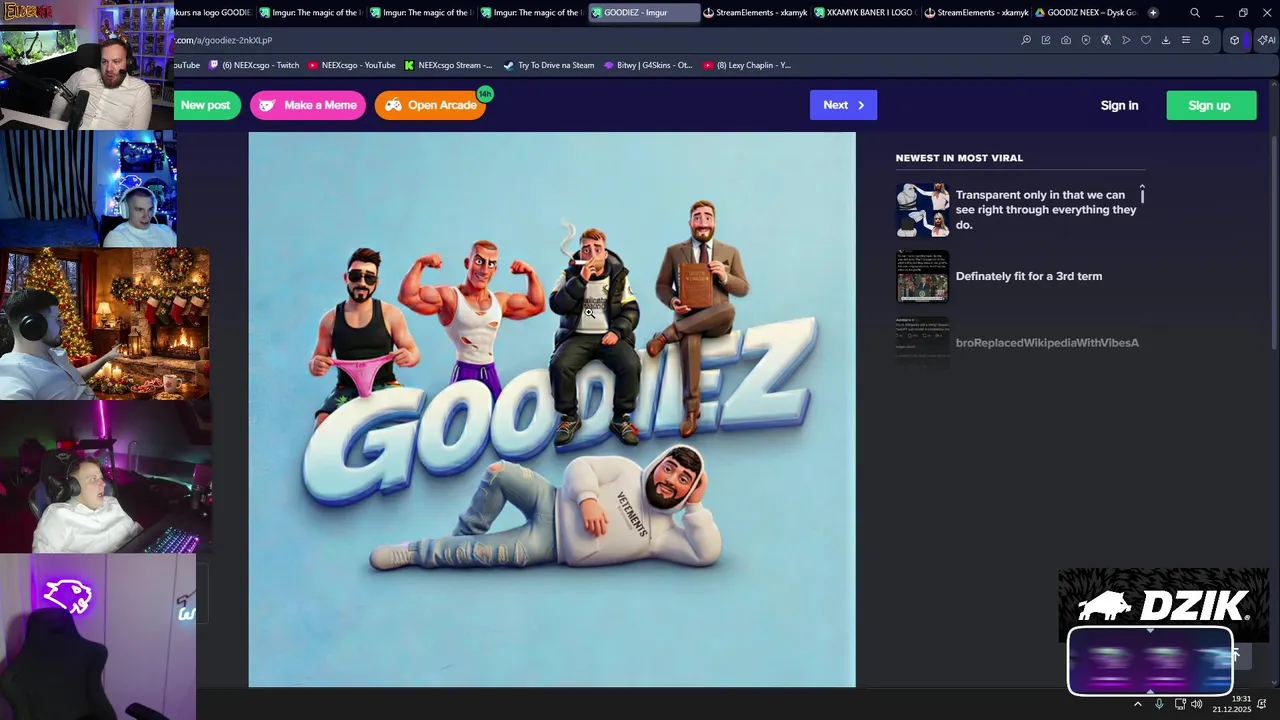Open the easy setup menu icon
1280x720 pixels.
[1186, 40]
